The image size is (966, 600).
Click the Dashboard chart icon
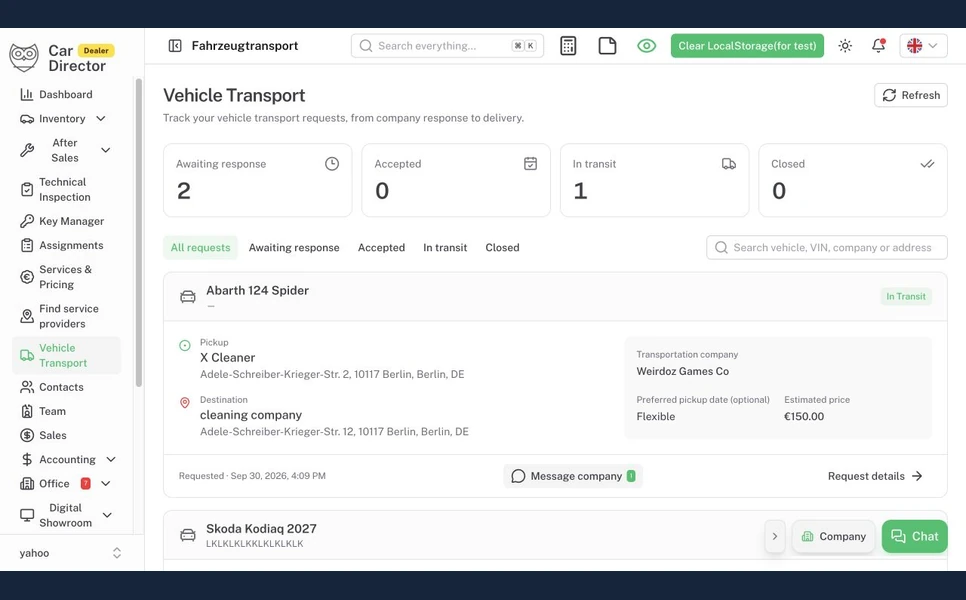(x=26, y=94)
